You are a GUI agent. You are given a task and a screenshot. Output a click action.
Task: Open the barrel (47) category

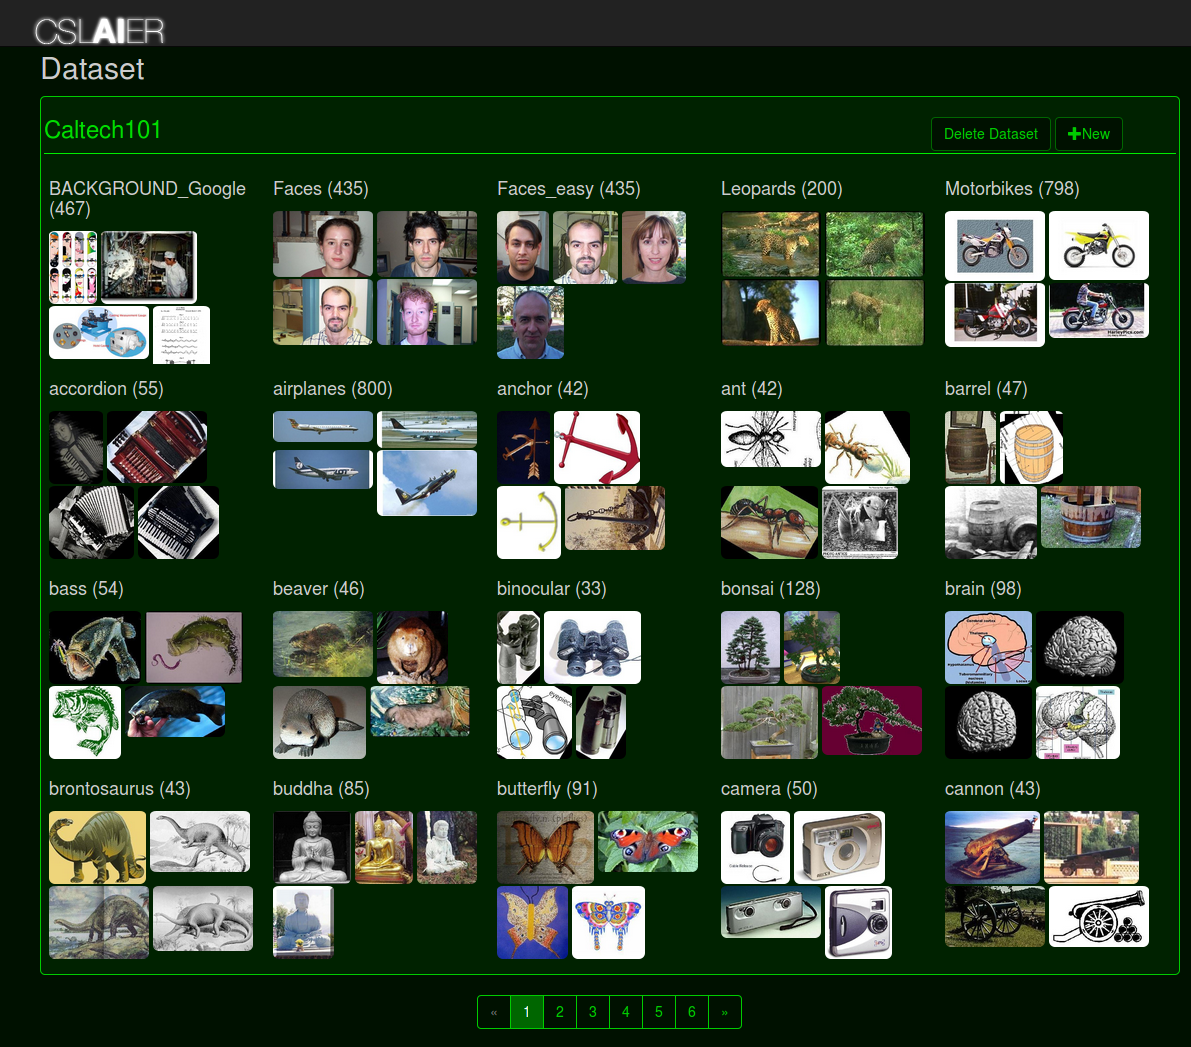click(986, 388)
